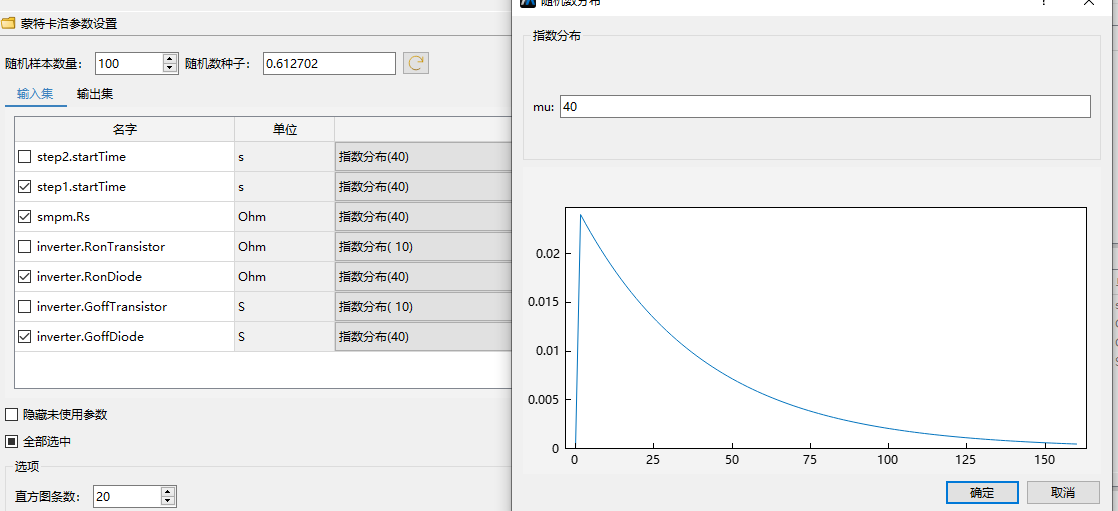Open distribution cell for step1.startTime

tap(424, 187)
